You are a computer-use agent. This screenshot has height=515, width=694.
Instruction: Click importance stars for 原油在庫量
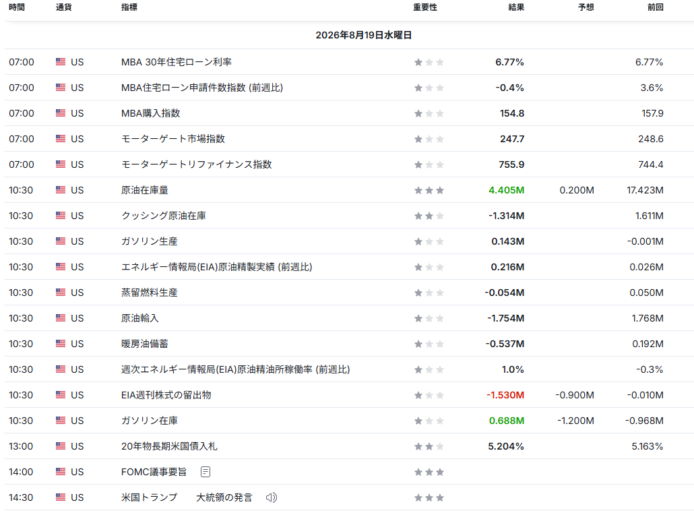click(x=429, y=190)
